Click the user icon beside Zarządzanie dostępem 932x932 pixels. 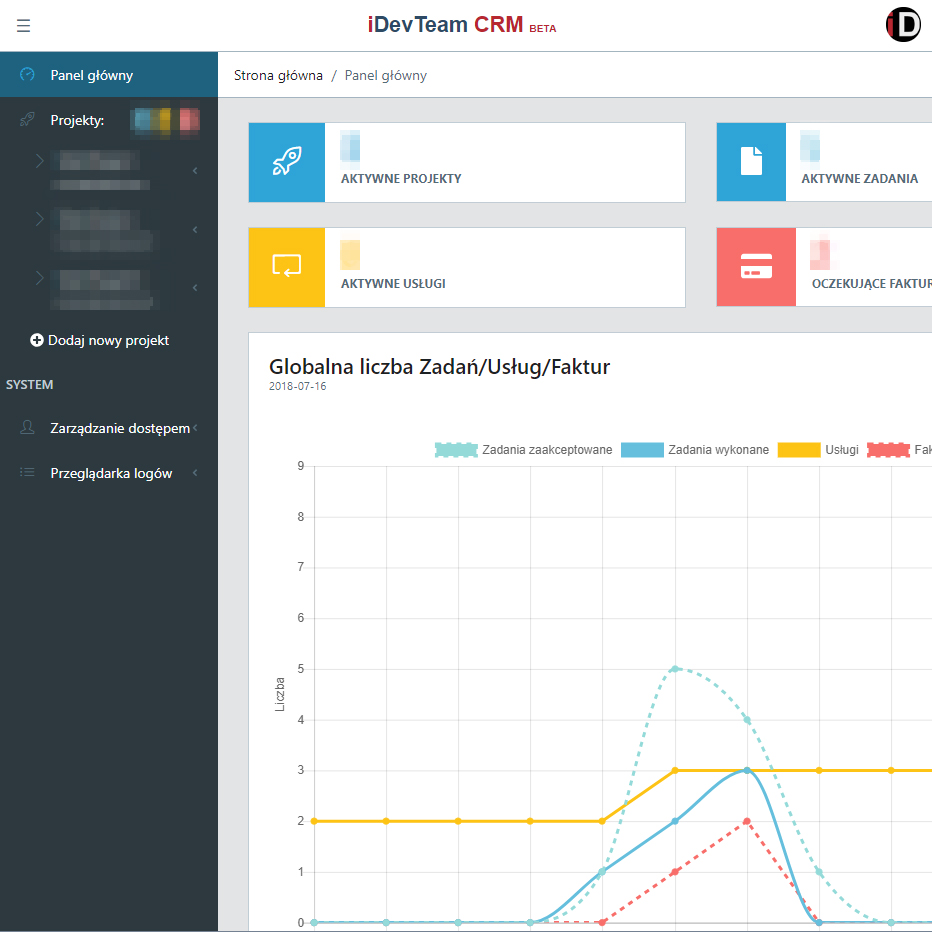pos(28,428)
